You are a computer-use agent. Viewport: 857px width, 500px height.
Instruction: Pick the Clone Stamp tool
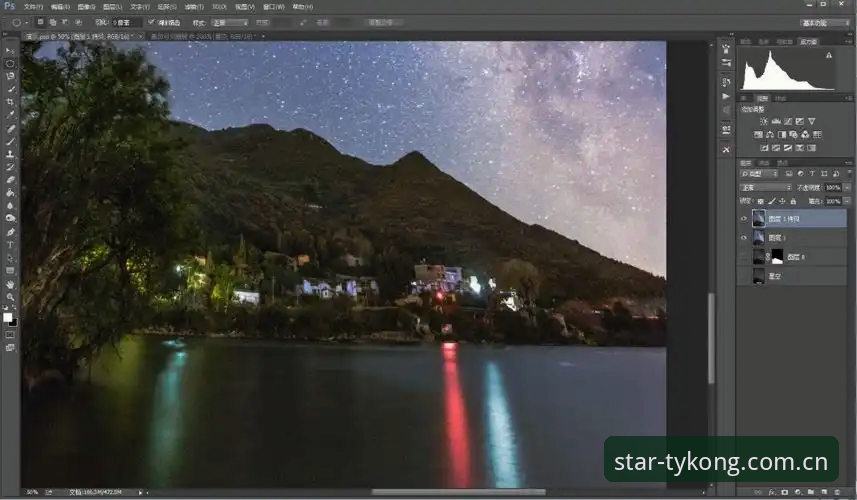pyautogui.click(x=10, y=154)
